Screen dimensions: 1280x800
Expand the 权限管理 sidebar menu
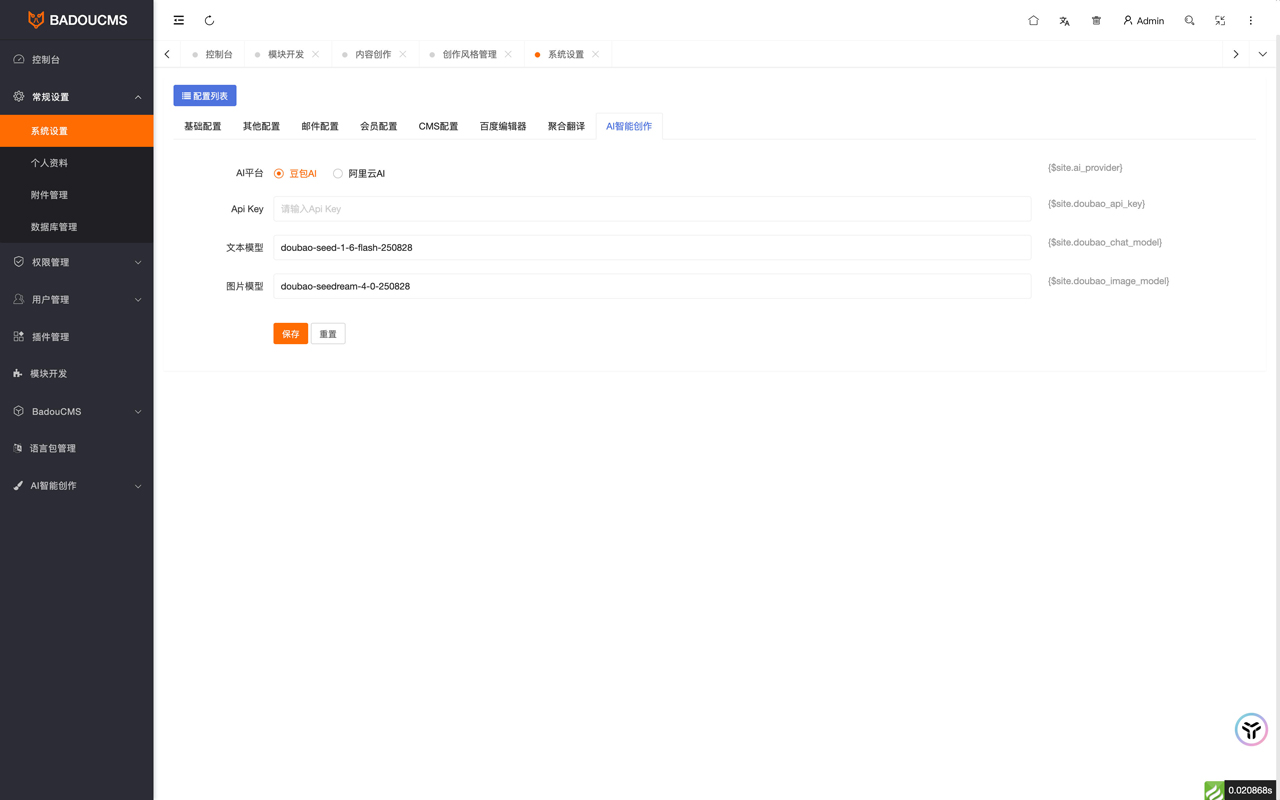pyautogui.click(x=77, y=262)
